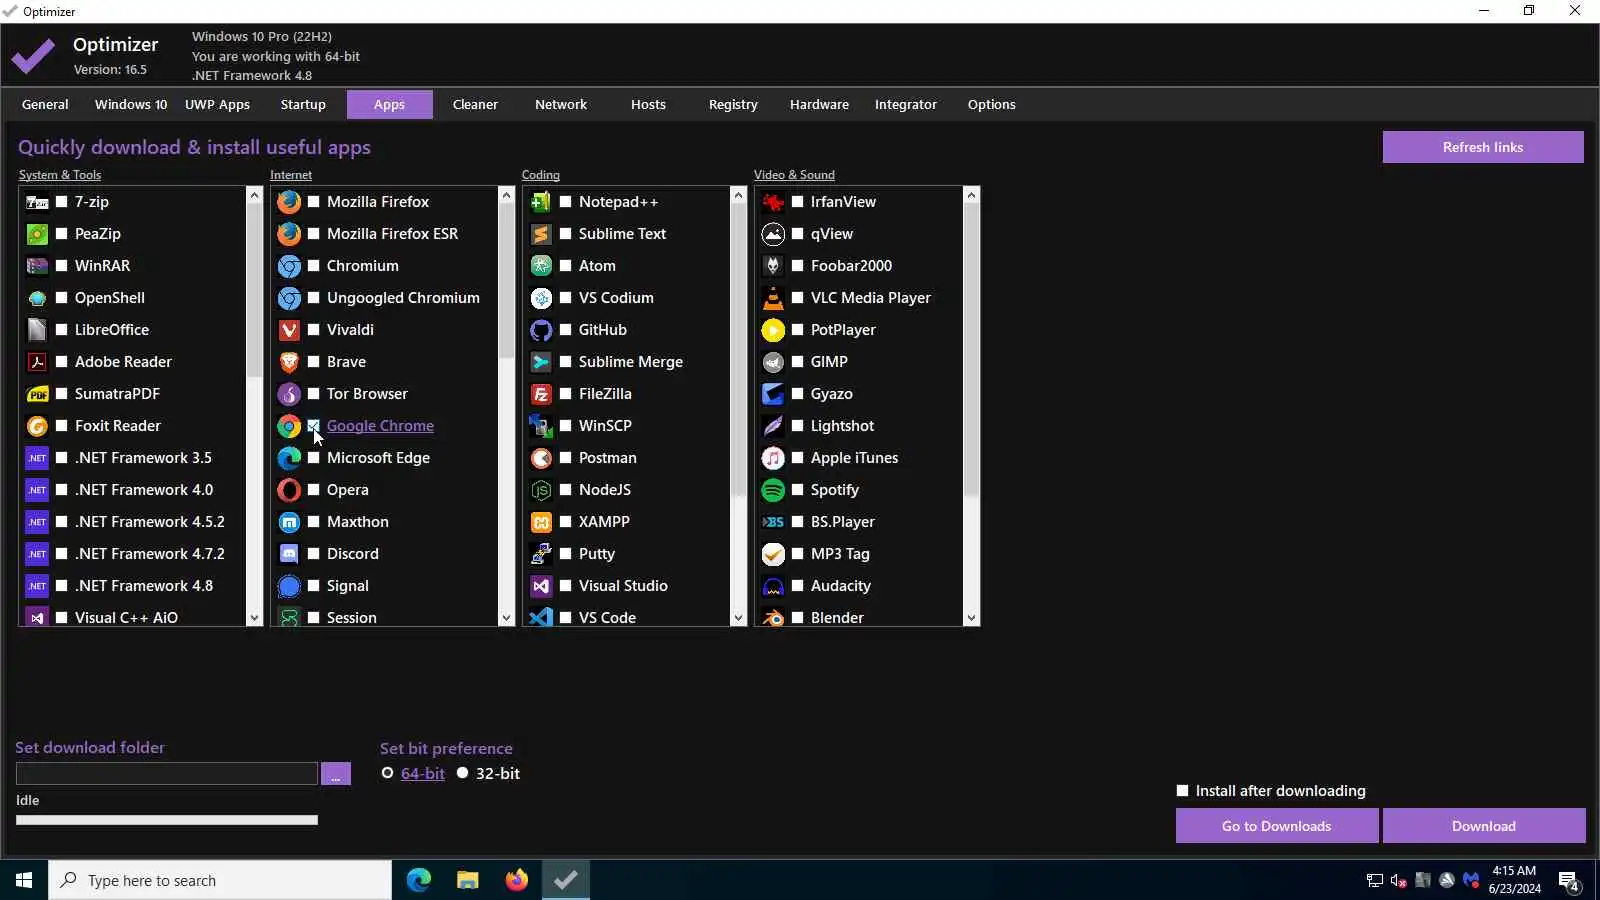Click Video & Sound list down arrow
Screen dimensions: 1600x900
[971, 618]
